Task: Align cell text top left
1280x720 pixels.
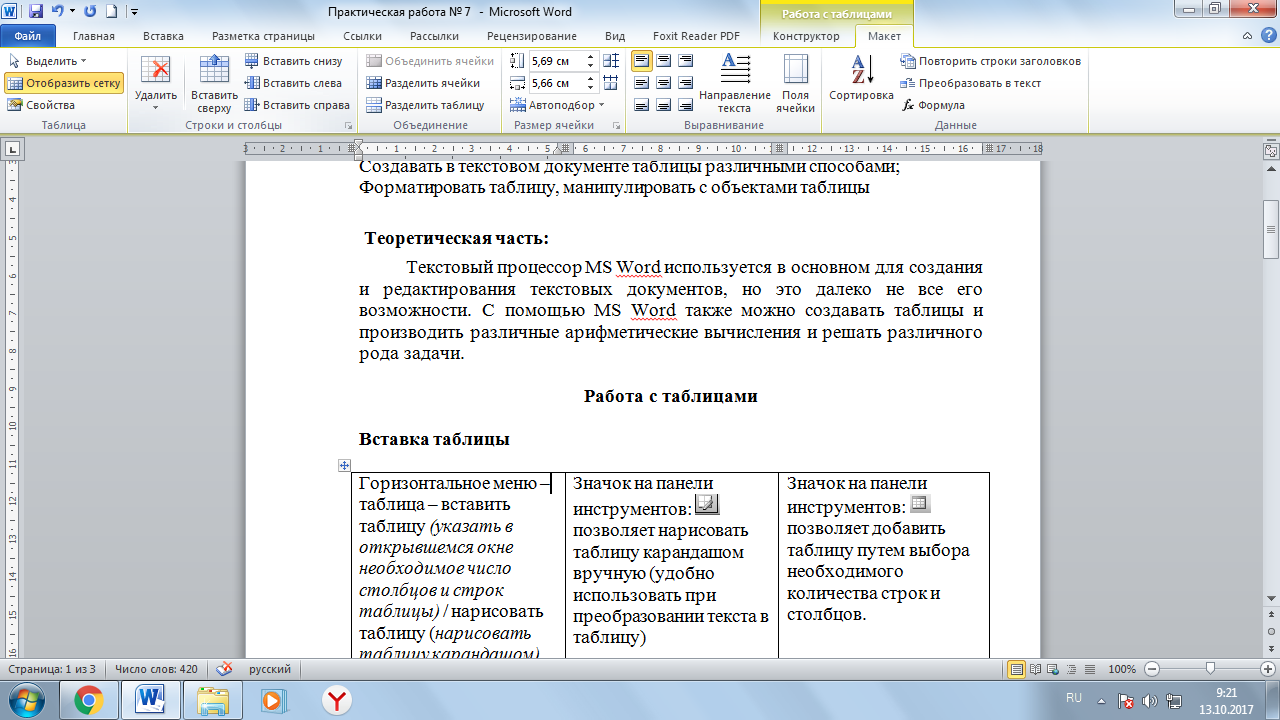Action: (x=641, y=61)
